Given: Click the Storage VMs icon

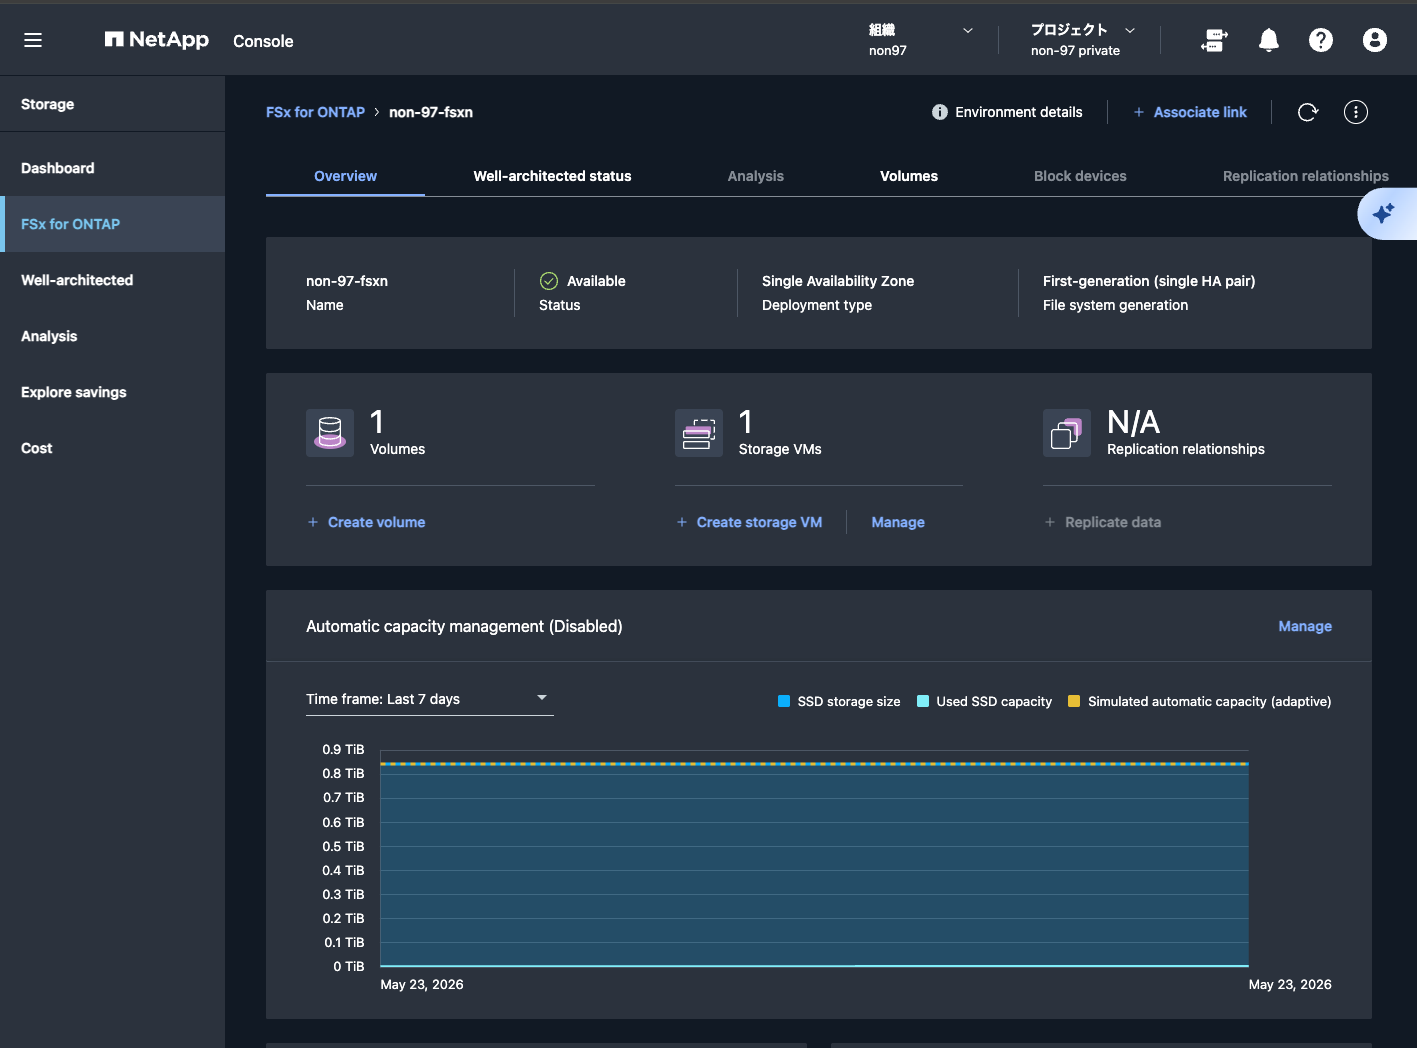Looking at the screenshot, I should click(x=699, y=433).
